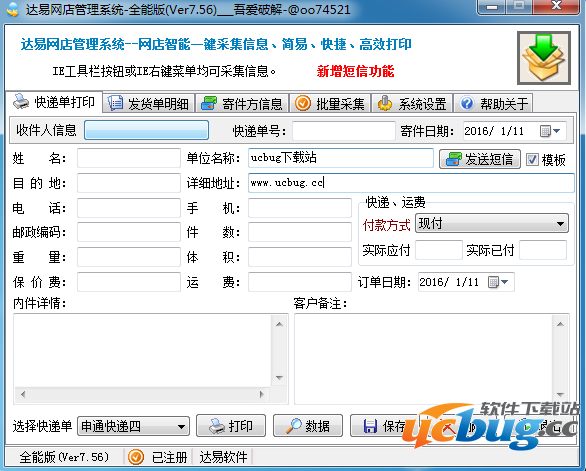Close the 达易网店管理系统 window
This screenshot has height=471, width=586.
coord(556,6)
